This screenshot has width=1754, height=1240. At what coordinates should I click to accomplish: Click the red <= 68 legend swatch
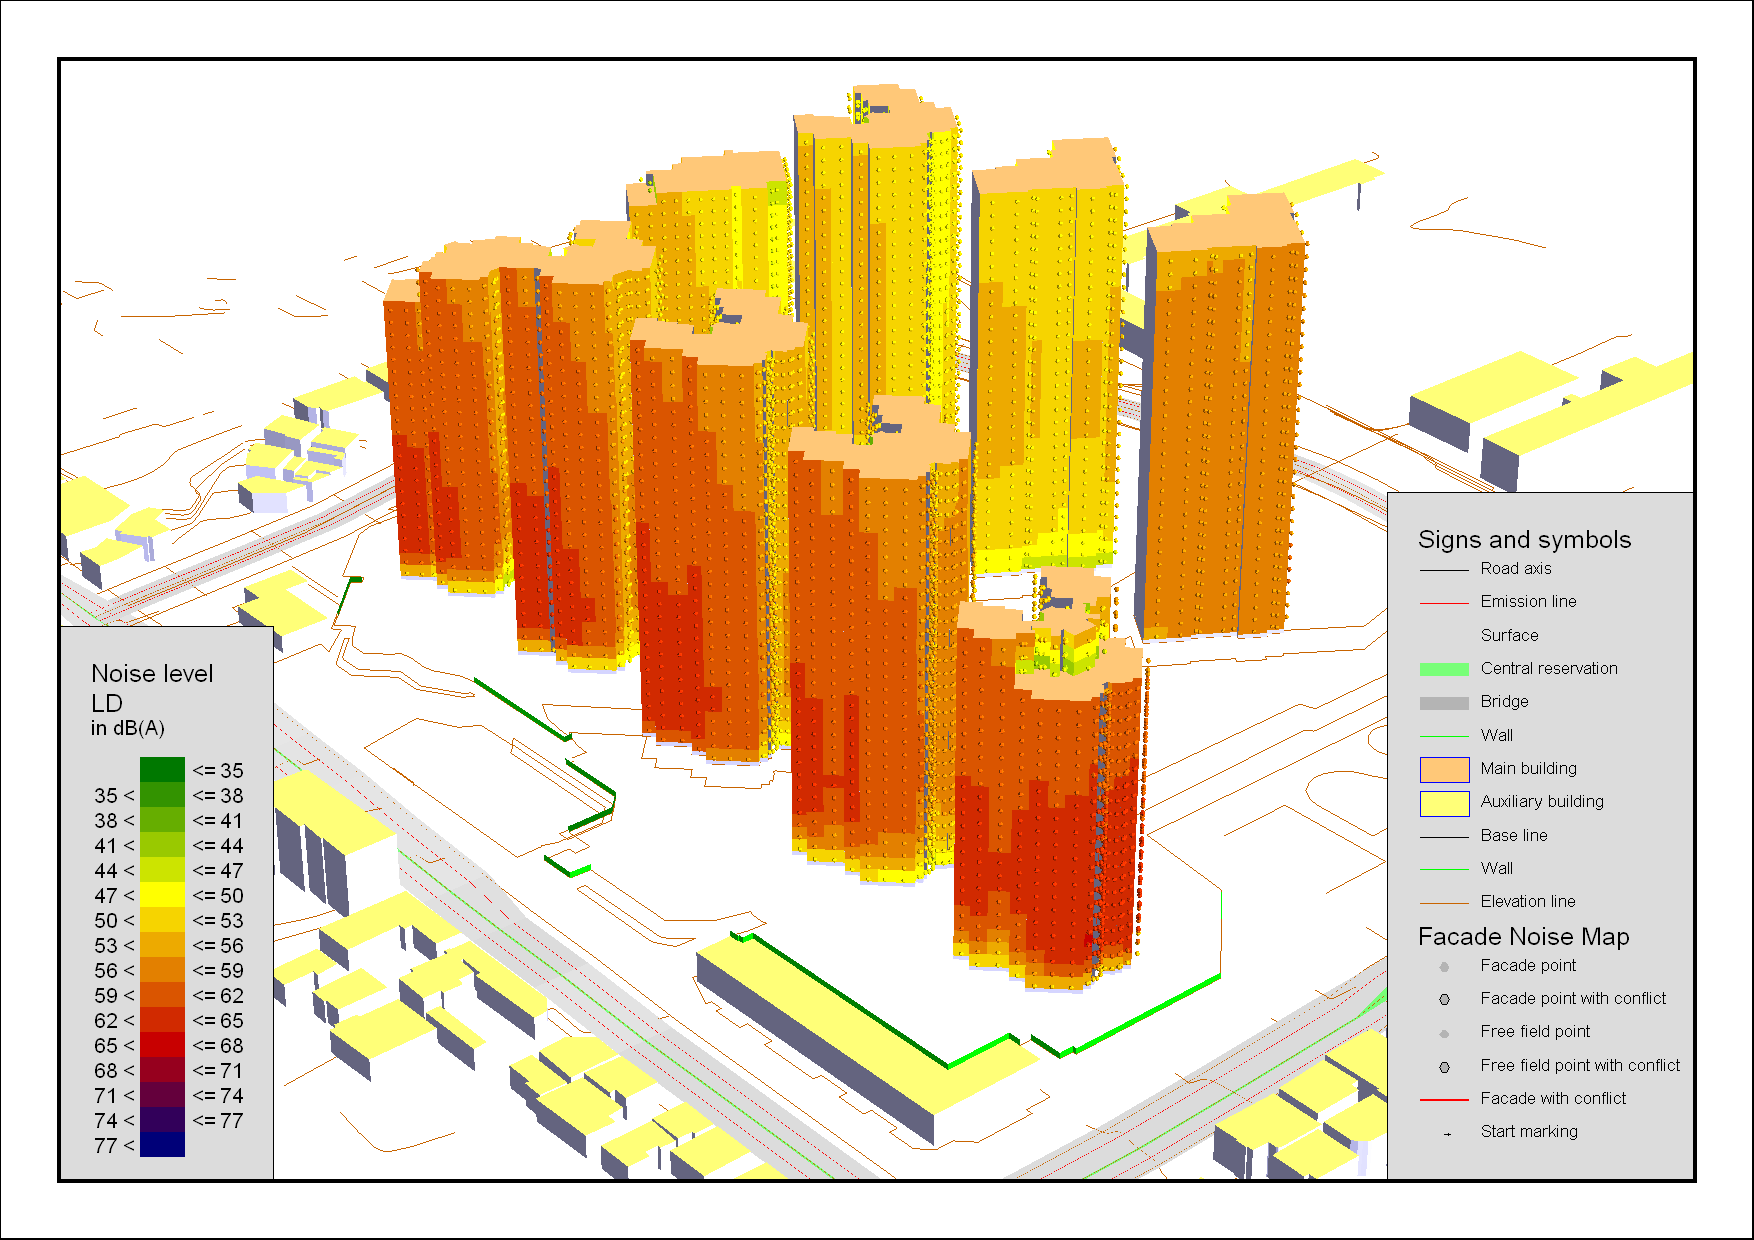(162, 1044)
